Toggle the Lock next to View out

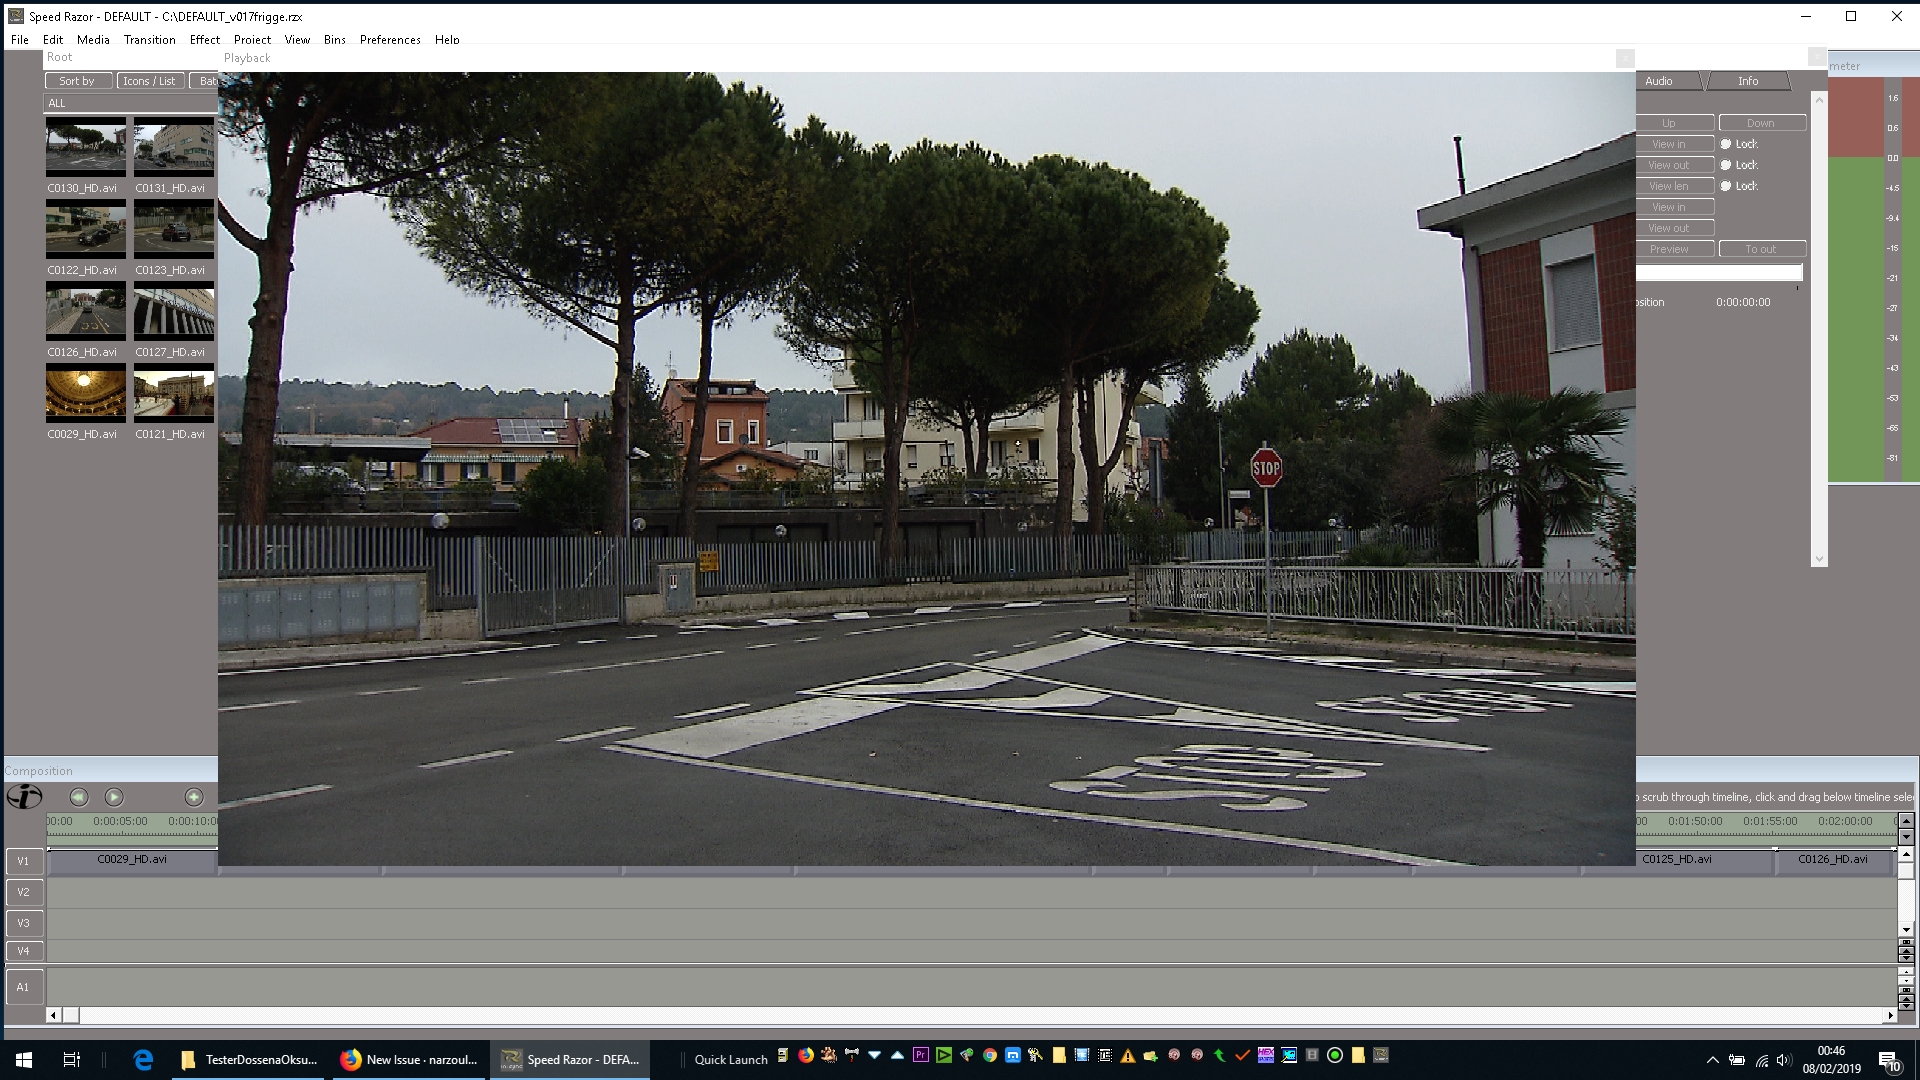click(1726, 165)
